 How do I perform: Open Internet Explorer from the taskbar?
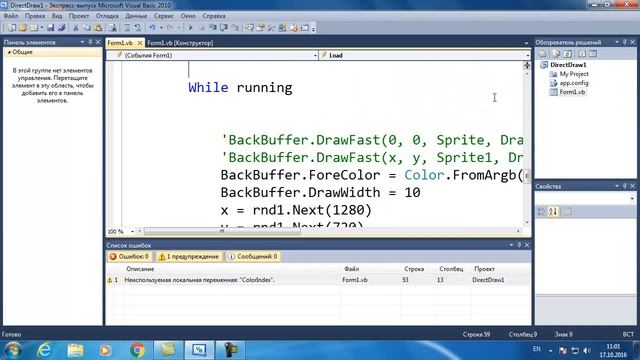44,350
